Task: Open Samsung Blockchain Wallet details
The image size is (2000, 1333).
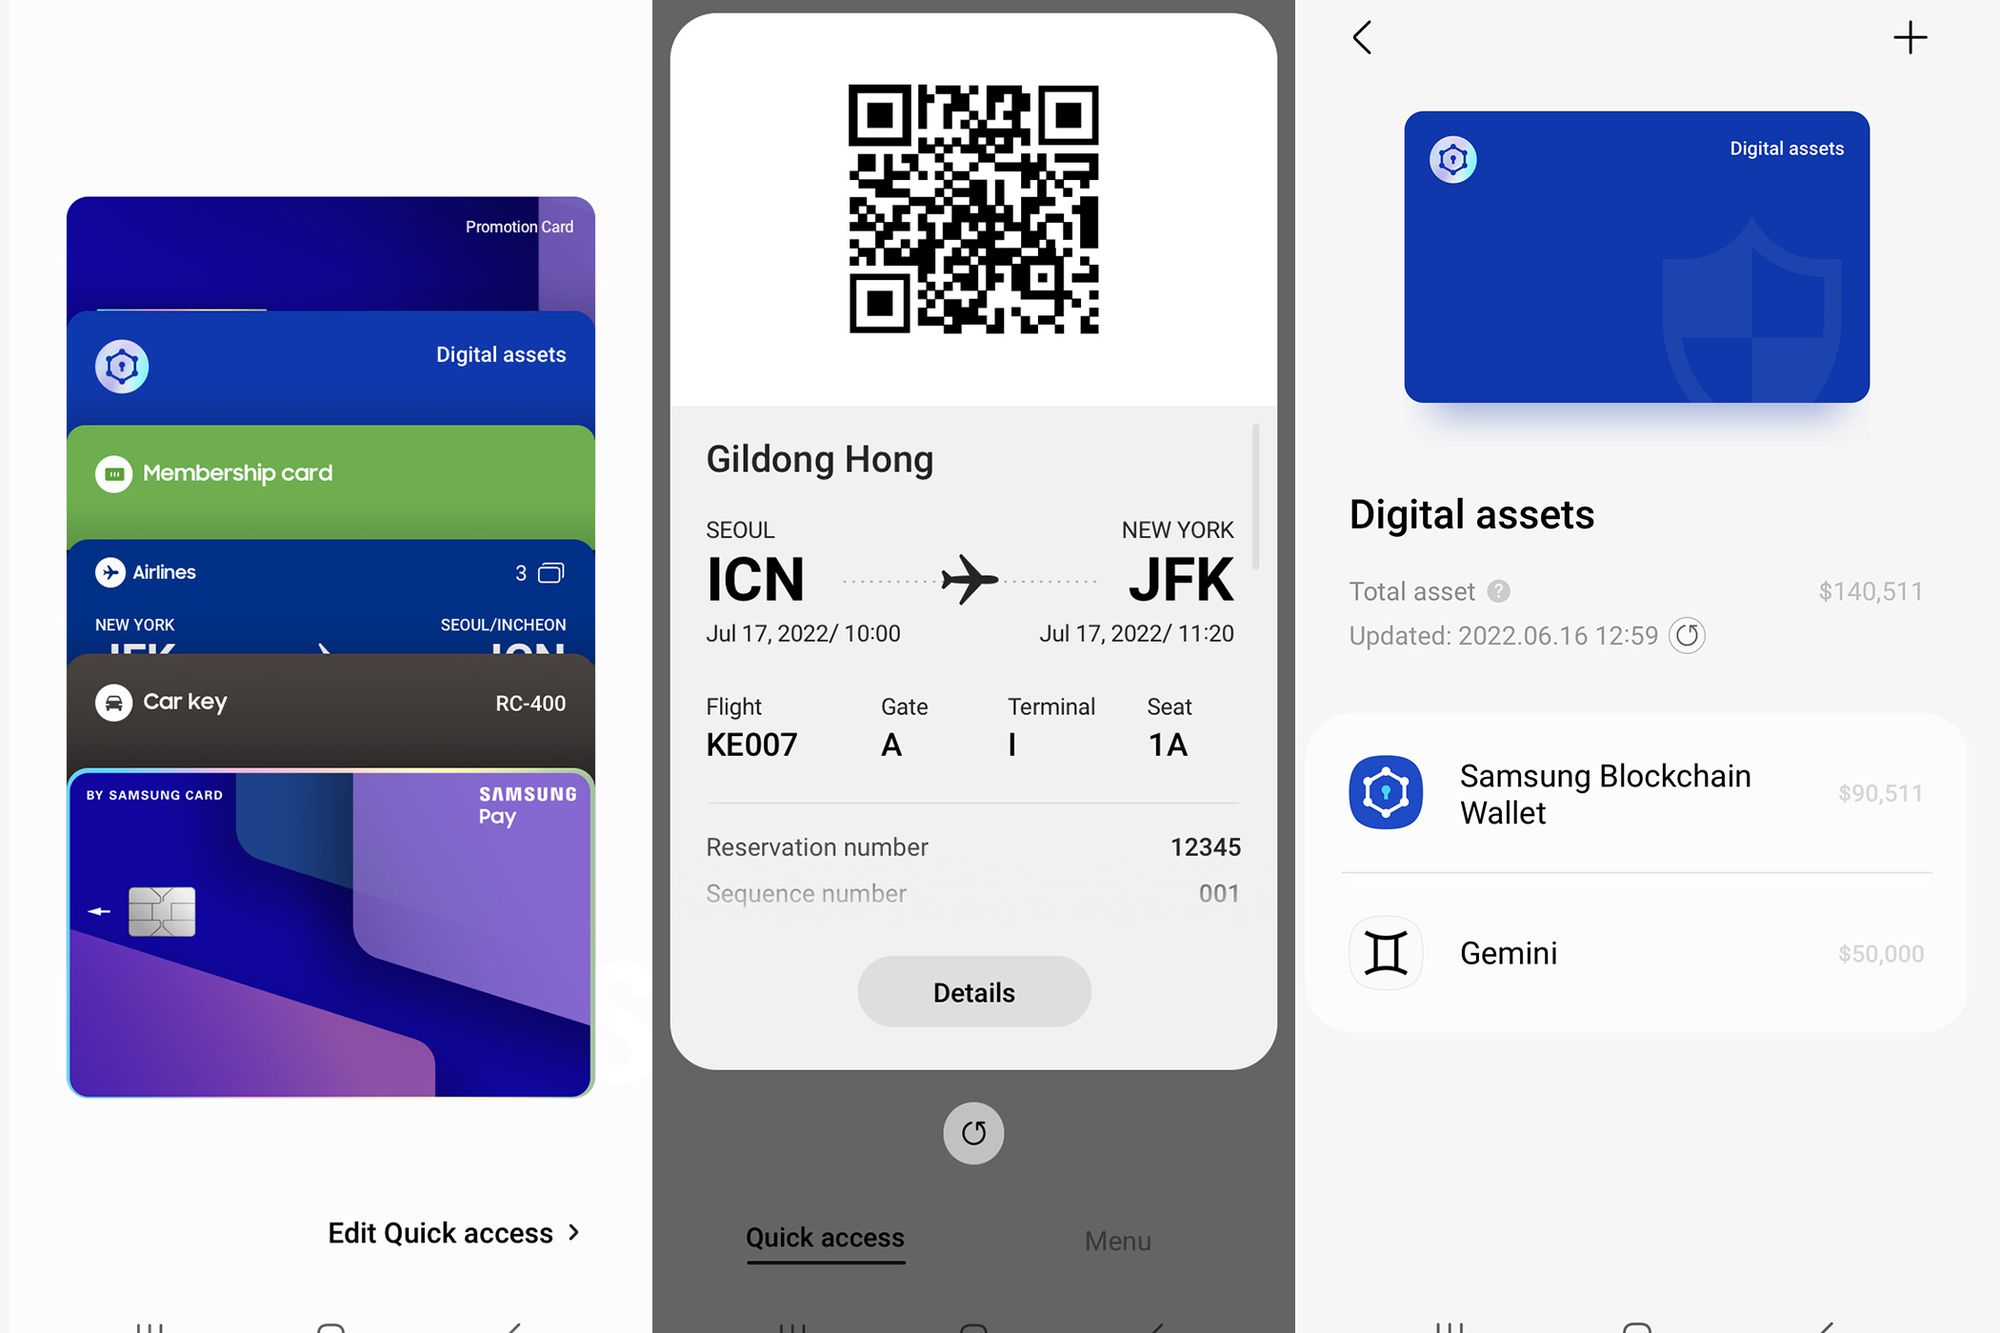Action: [x=1634, y=791]
